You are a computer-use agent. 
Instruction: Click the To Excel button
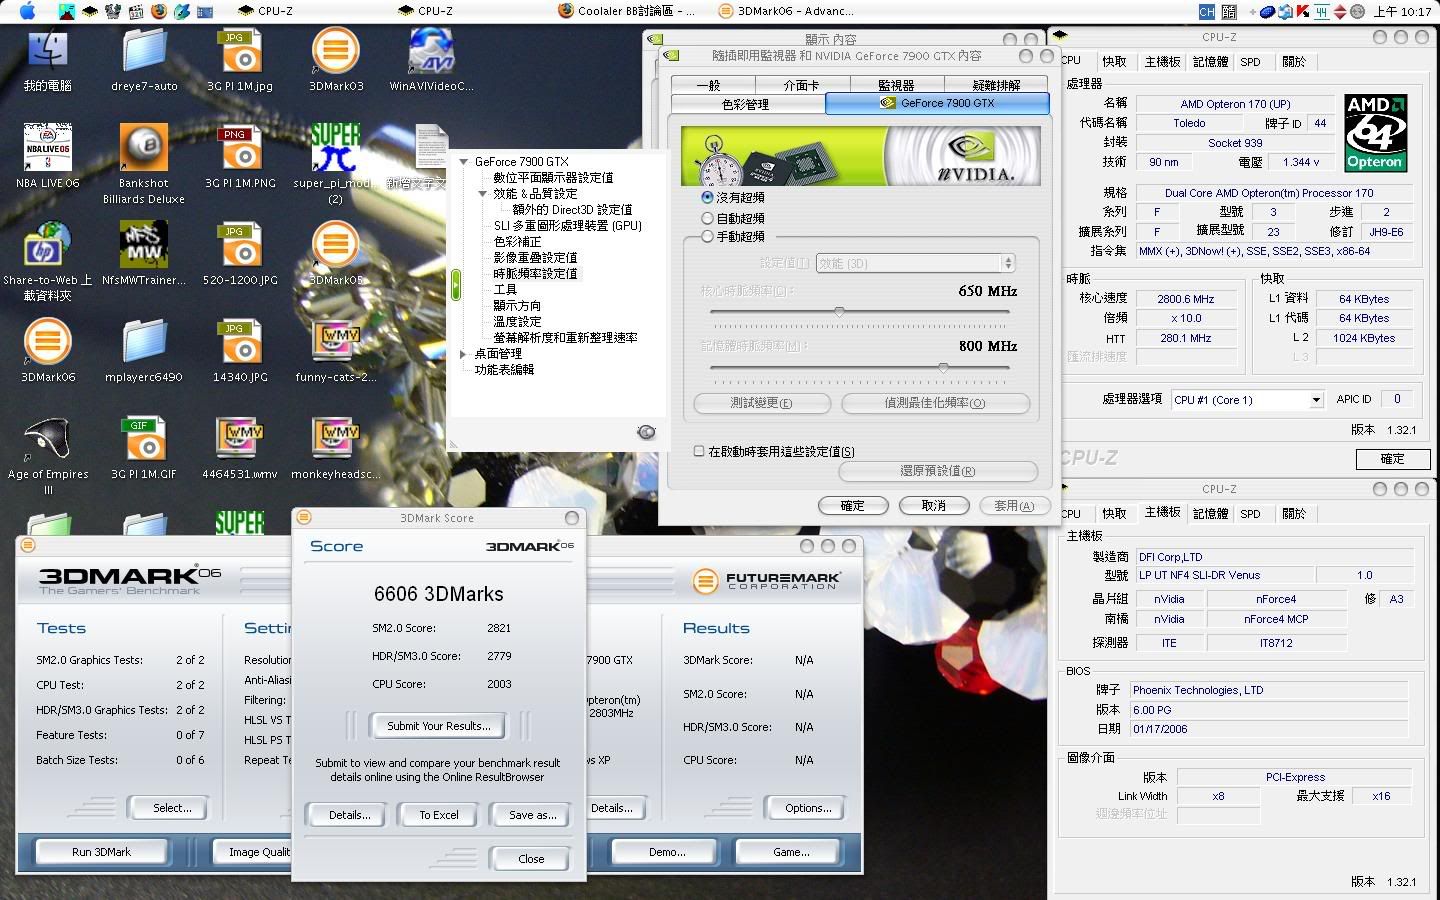coord(438,815)
